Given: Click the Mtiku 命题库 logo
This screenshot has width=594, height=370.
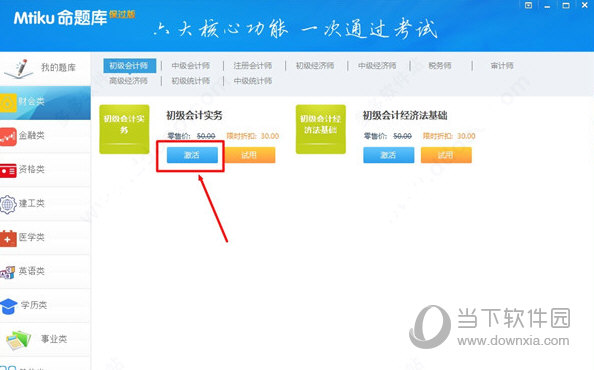Looking at the screenshot, I should click(x=74, y=17).
